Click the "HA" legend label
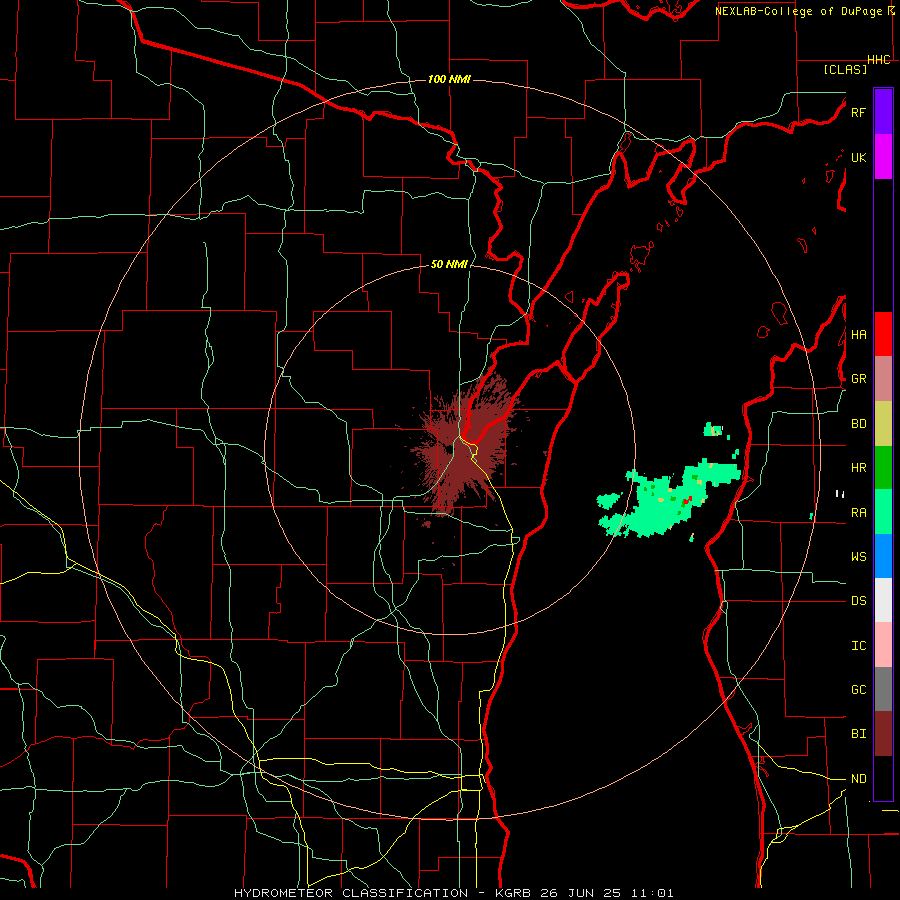The image size is (900, 900). (x=859, y=335)
